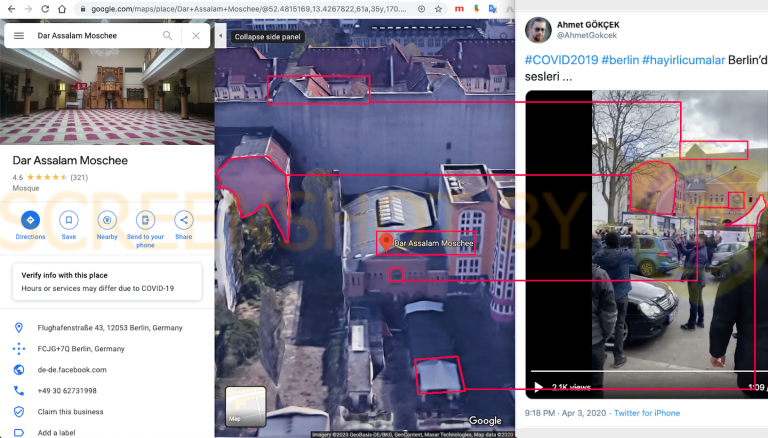Click the browser back arrow
Screen dimensions: 768x438
(12, 9)
